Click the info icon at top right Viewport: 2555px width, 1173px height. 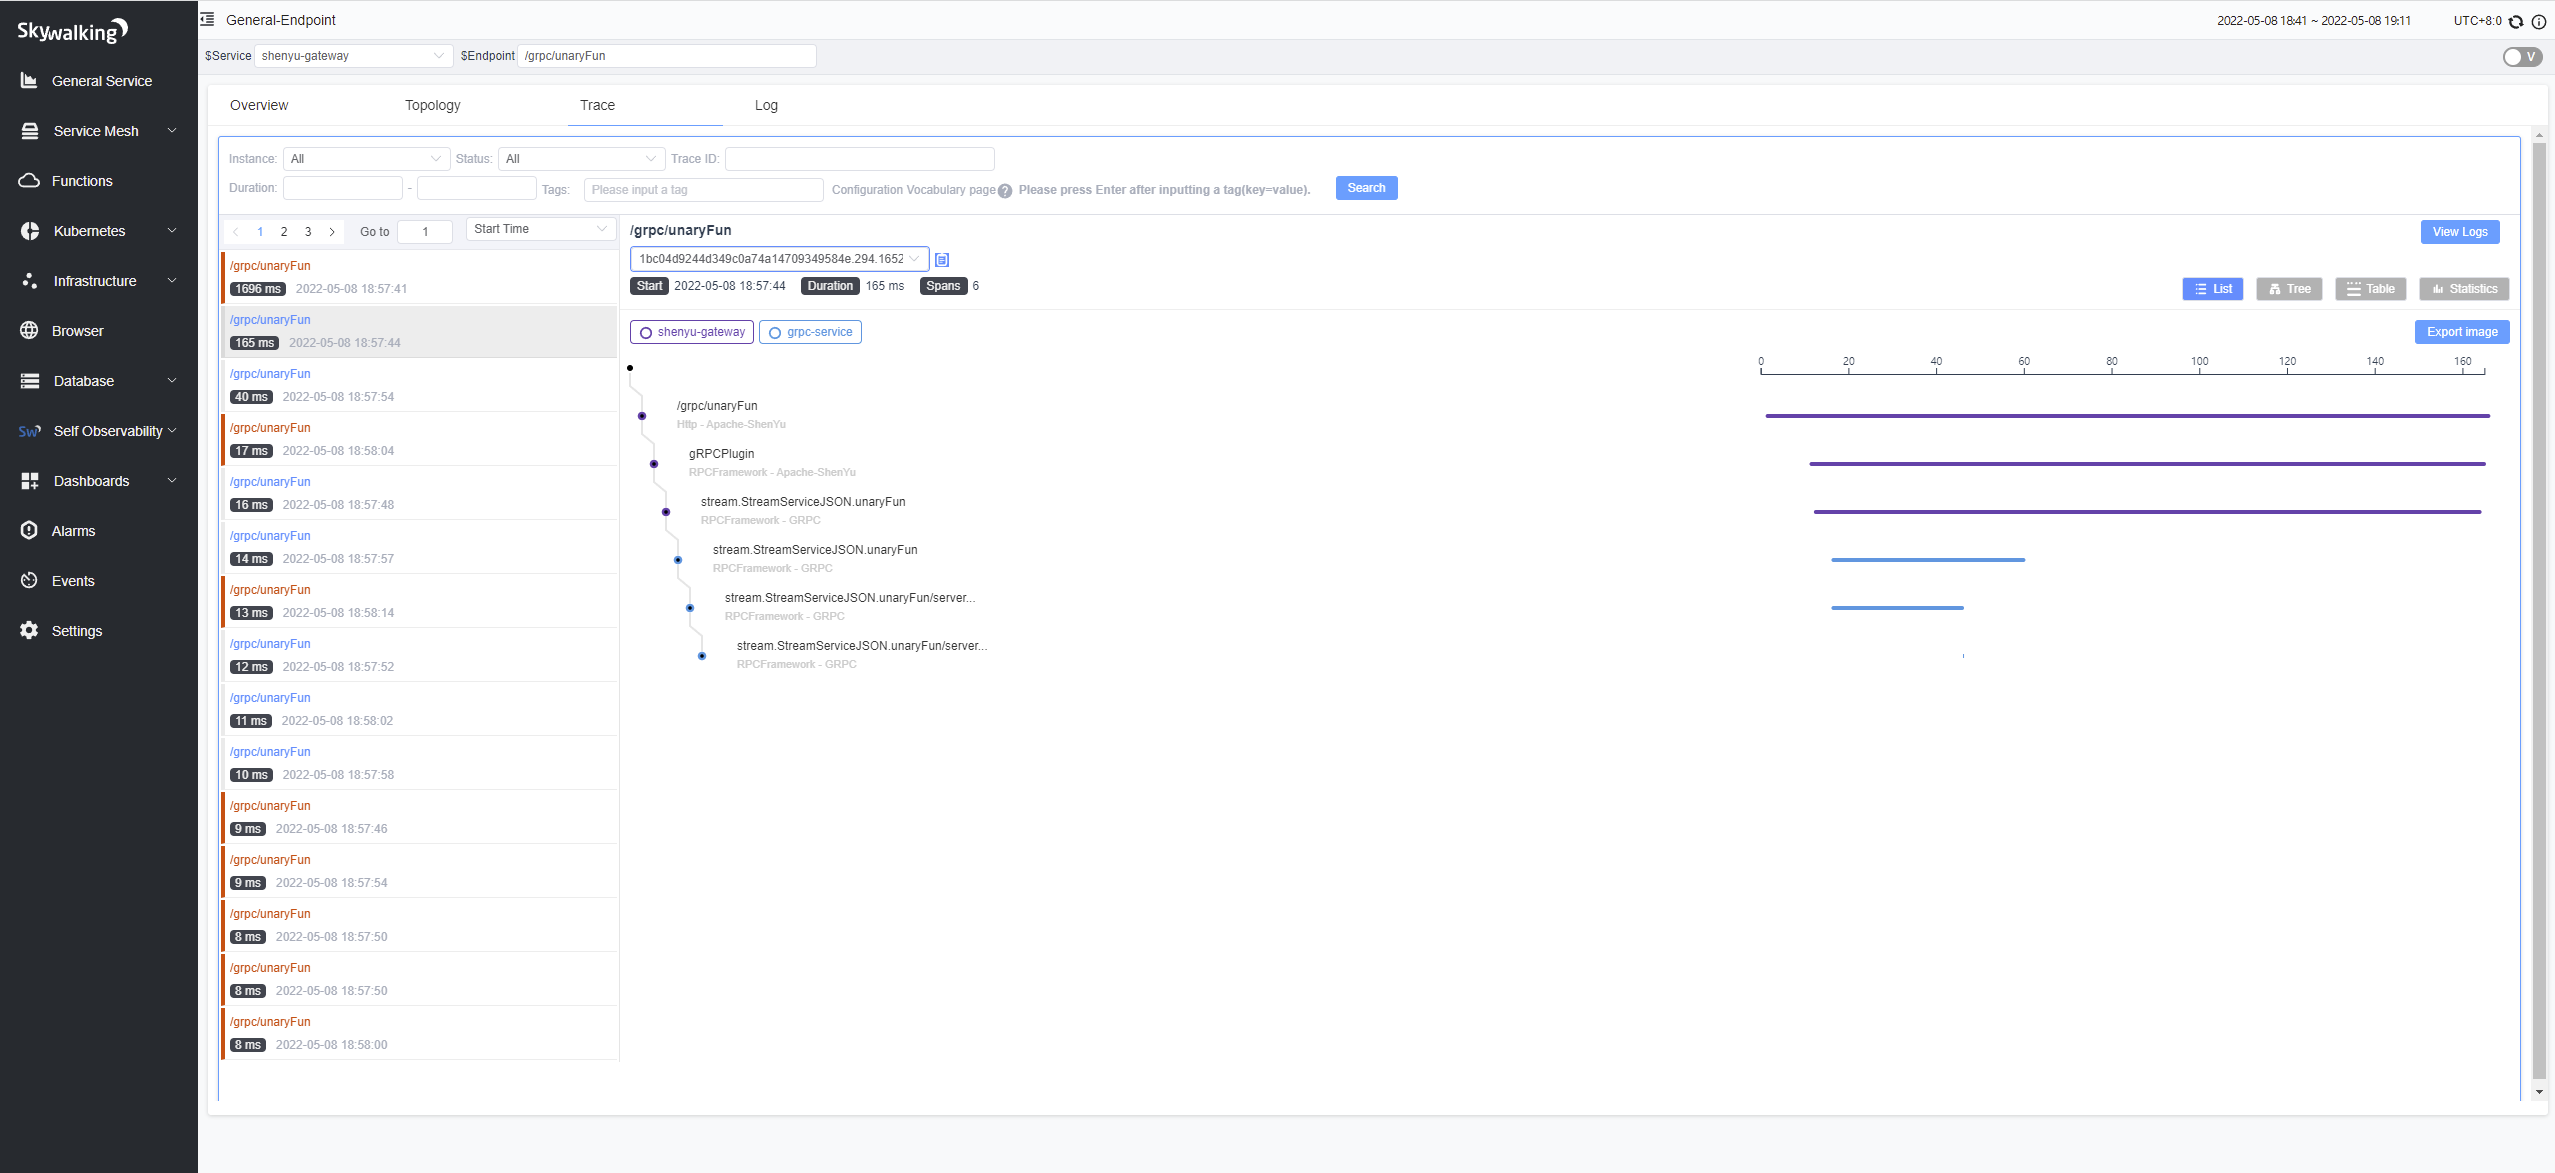(2538, 21)
